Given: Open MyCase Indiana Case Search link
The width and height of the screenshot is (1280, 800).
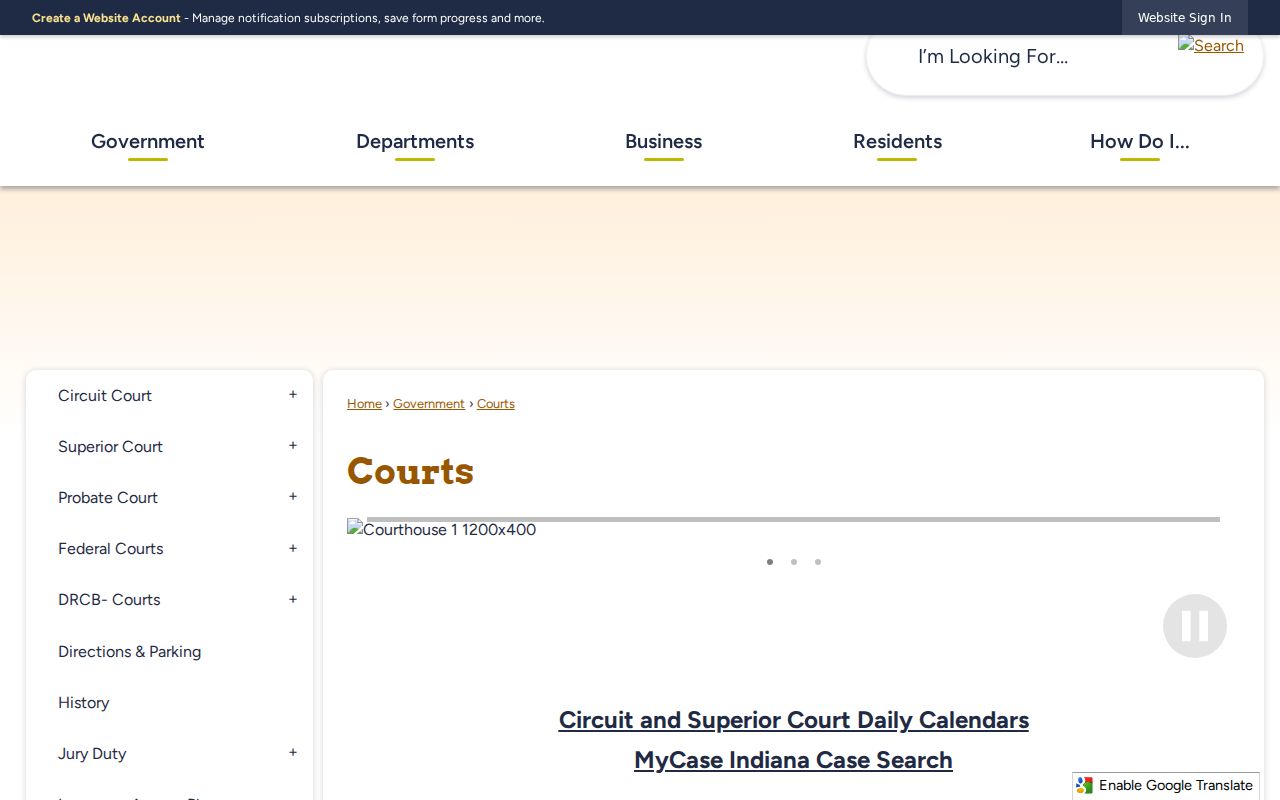Looking at the screenshot, I should (793, 760).
